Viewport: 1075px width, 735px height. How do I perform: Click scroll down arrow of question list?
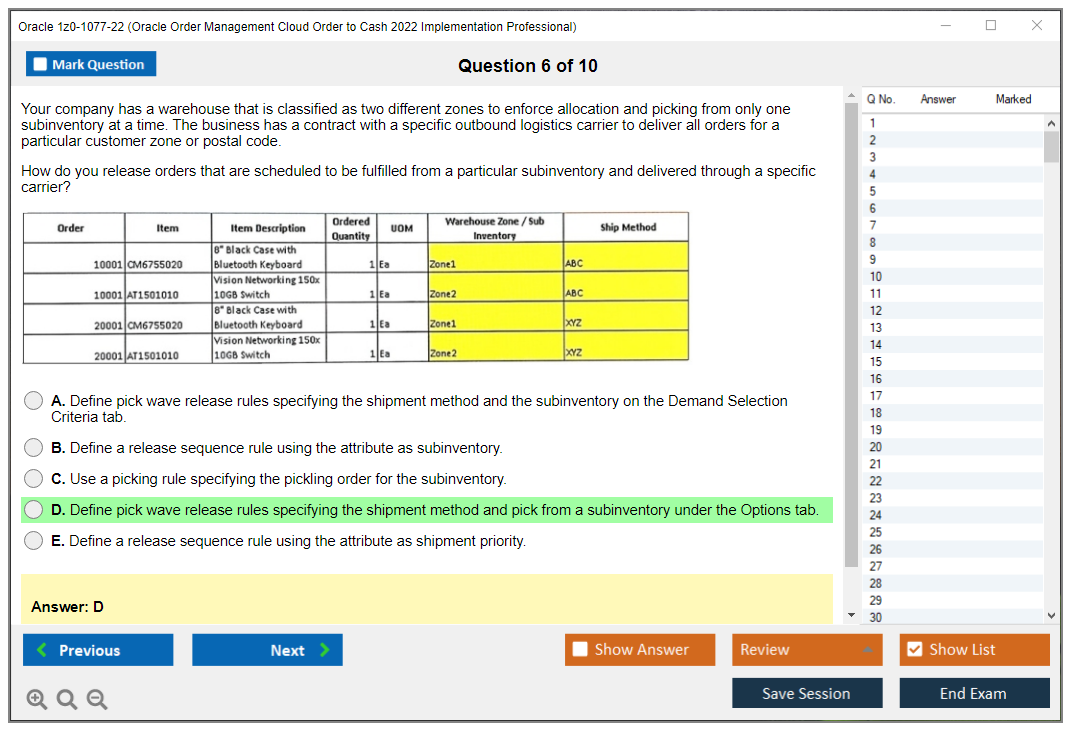[1052, 616]
